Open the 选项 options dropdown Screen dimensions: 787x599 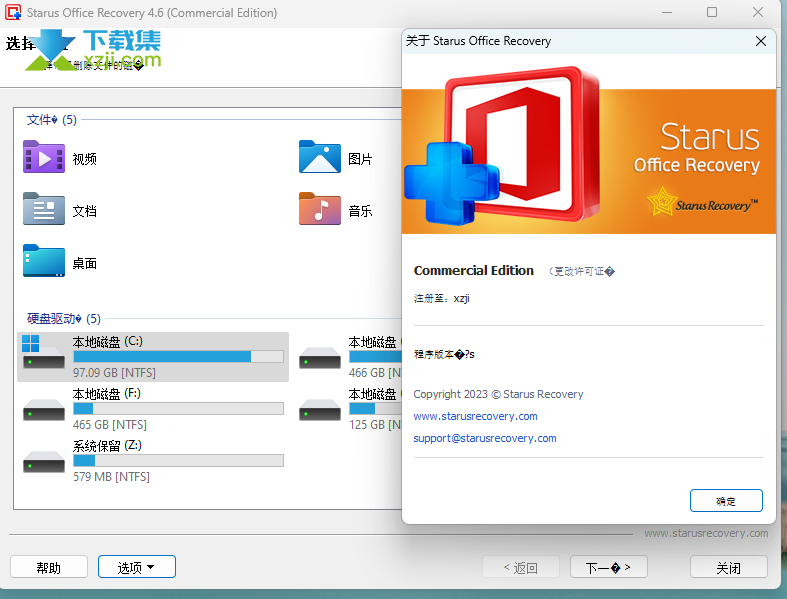click(137, 567)
